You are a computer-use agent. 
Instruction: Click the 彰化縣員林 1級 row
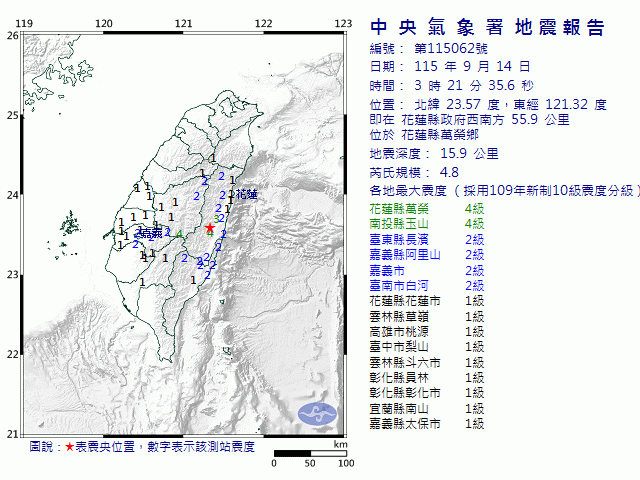point(427,378)
